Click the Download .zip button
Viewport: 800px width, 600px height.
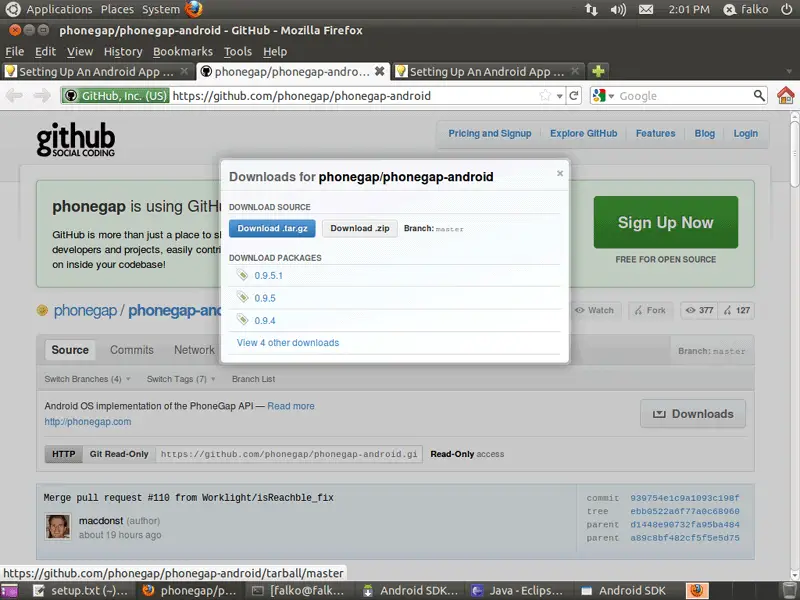pyautogui.click(x=360, y=229)
